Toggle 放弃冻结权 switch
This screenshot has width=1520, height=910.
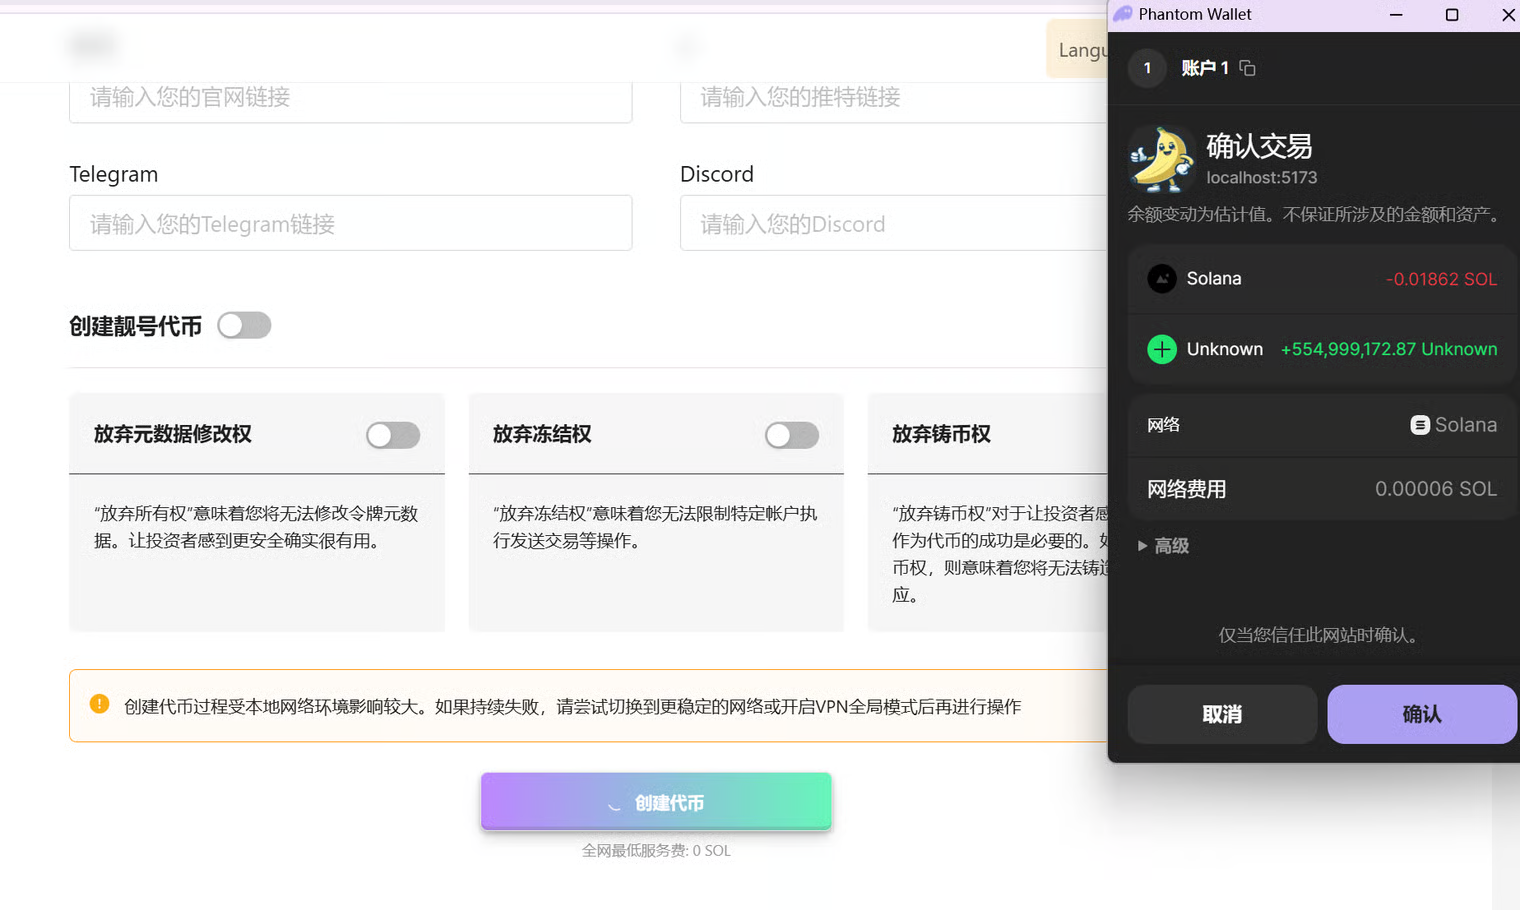(x=791, y=435)
